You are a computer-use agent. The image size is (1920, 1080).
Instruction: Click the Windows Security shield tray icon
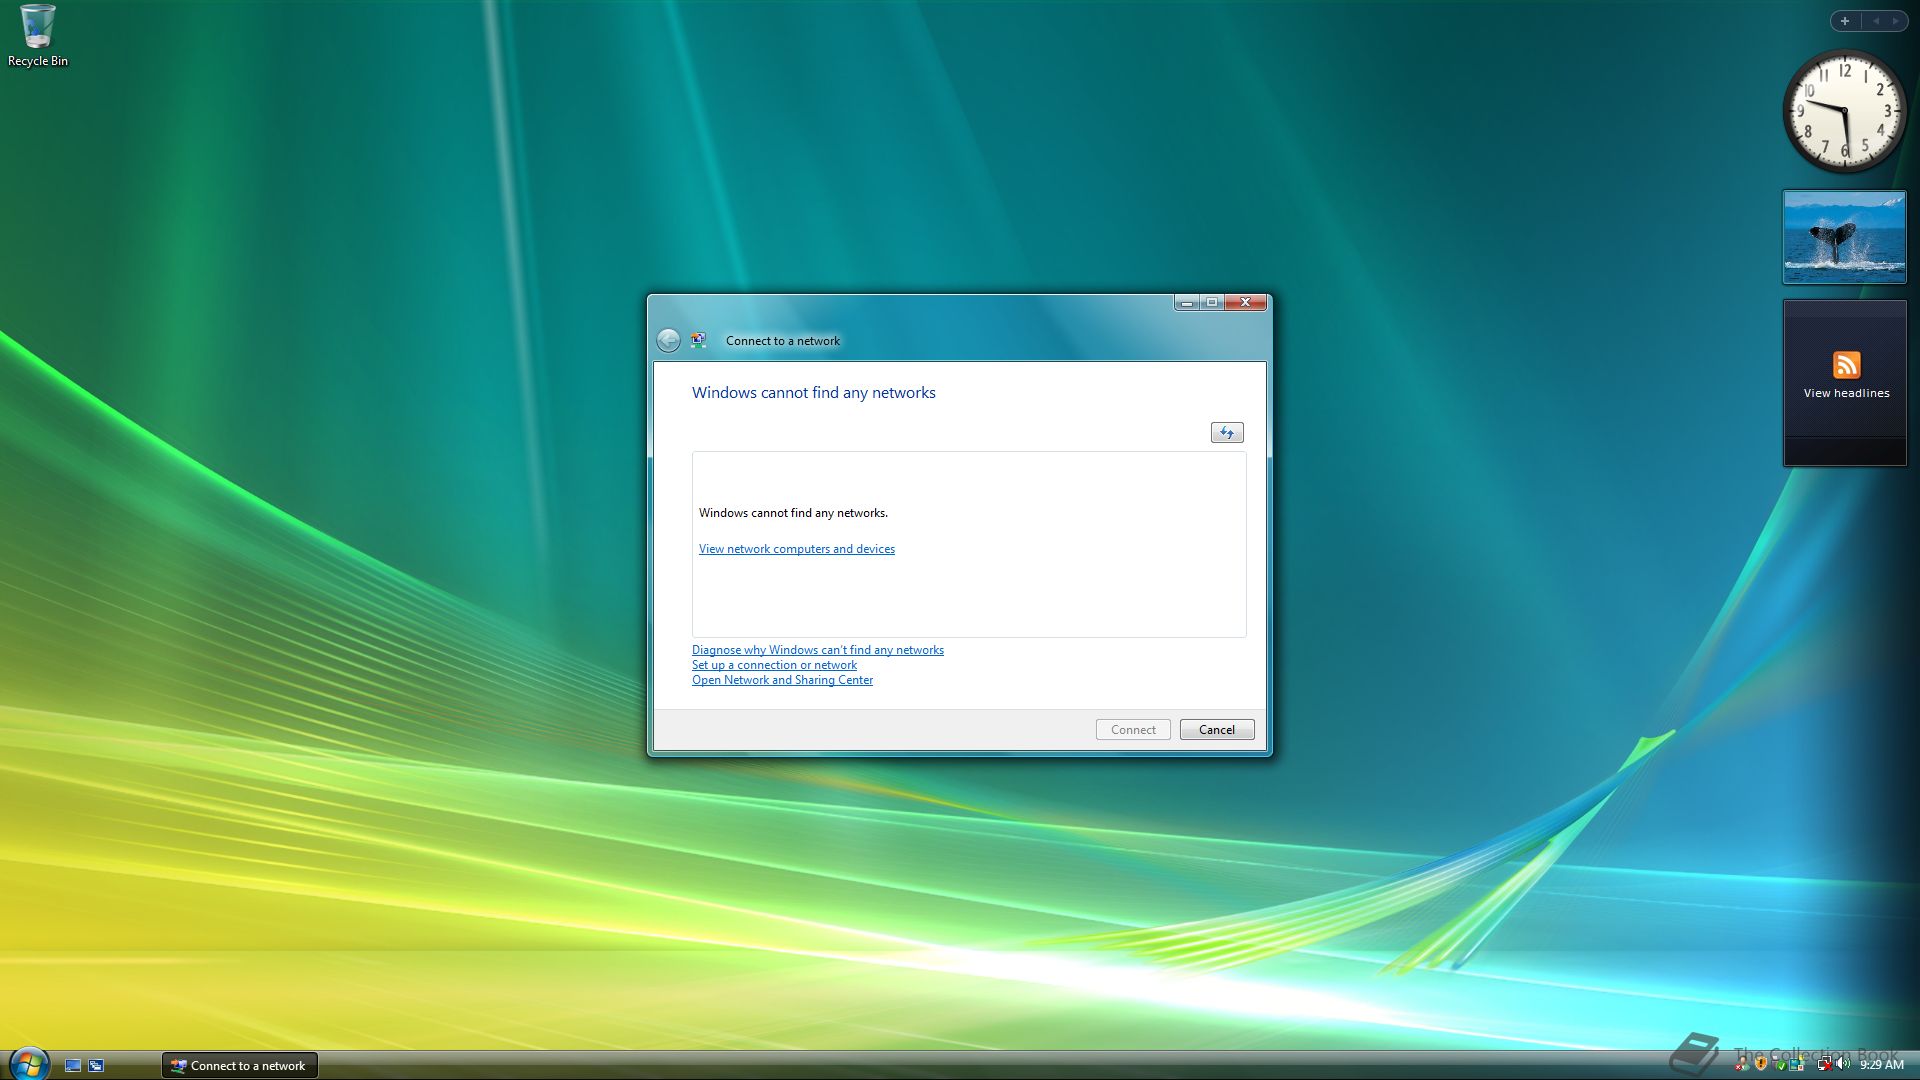(1761, 1064)
